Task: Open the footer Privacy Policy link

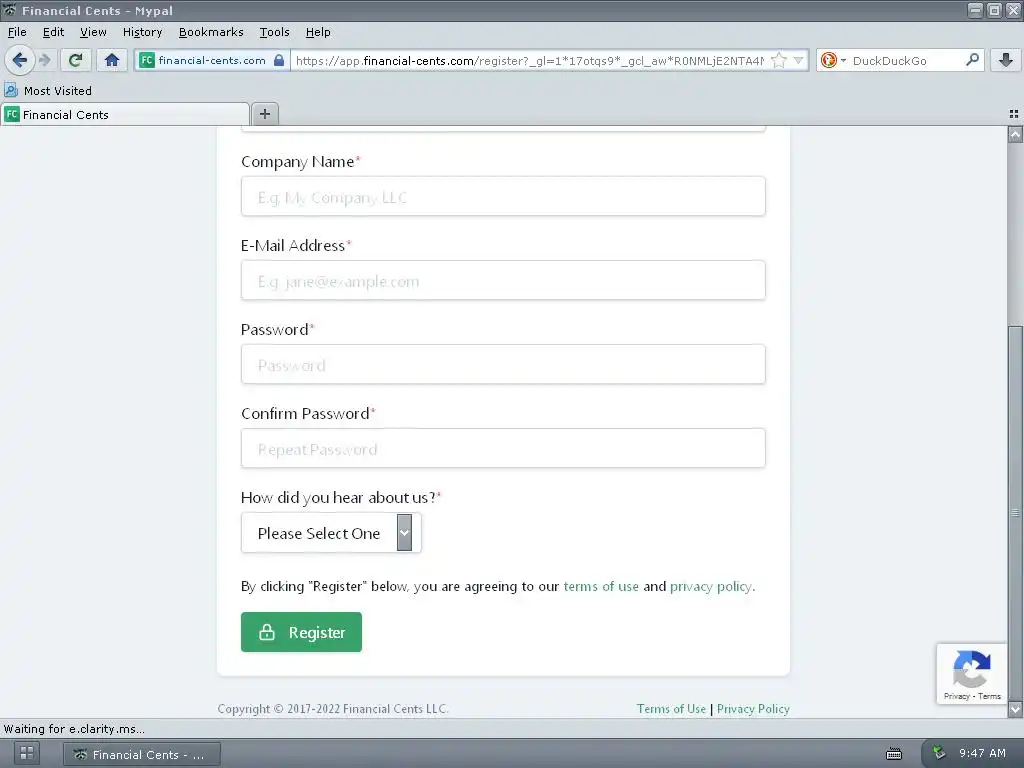Action: 753,709
